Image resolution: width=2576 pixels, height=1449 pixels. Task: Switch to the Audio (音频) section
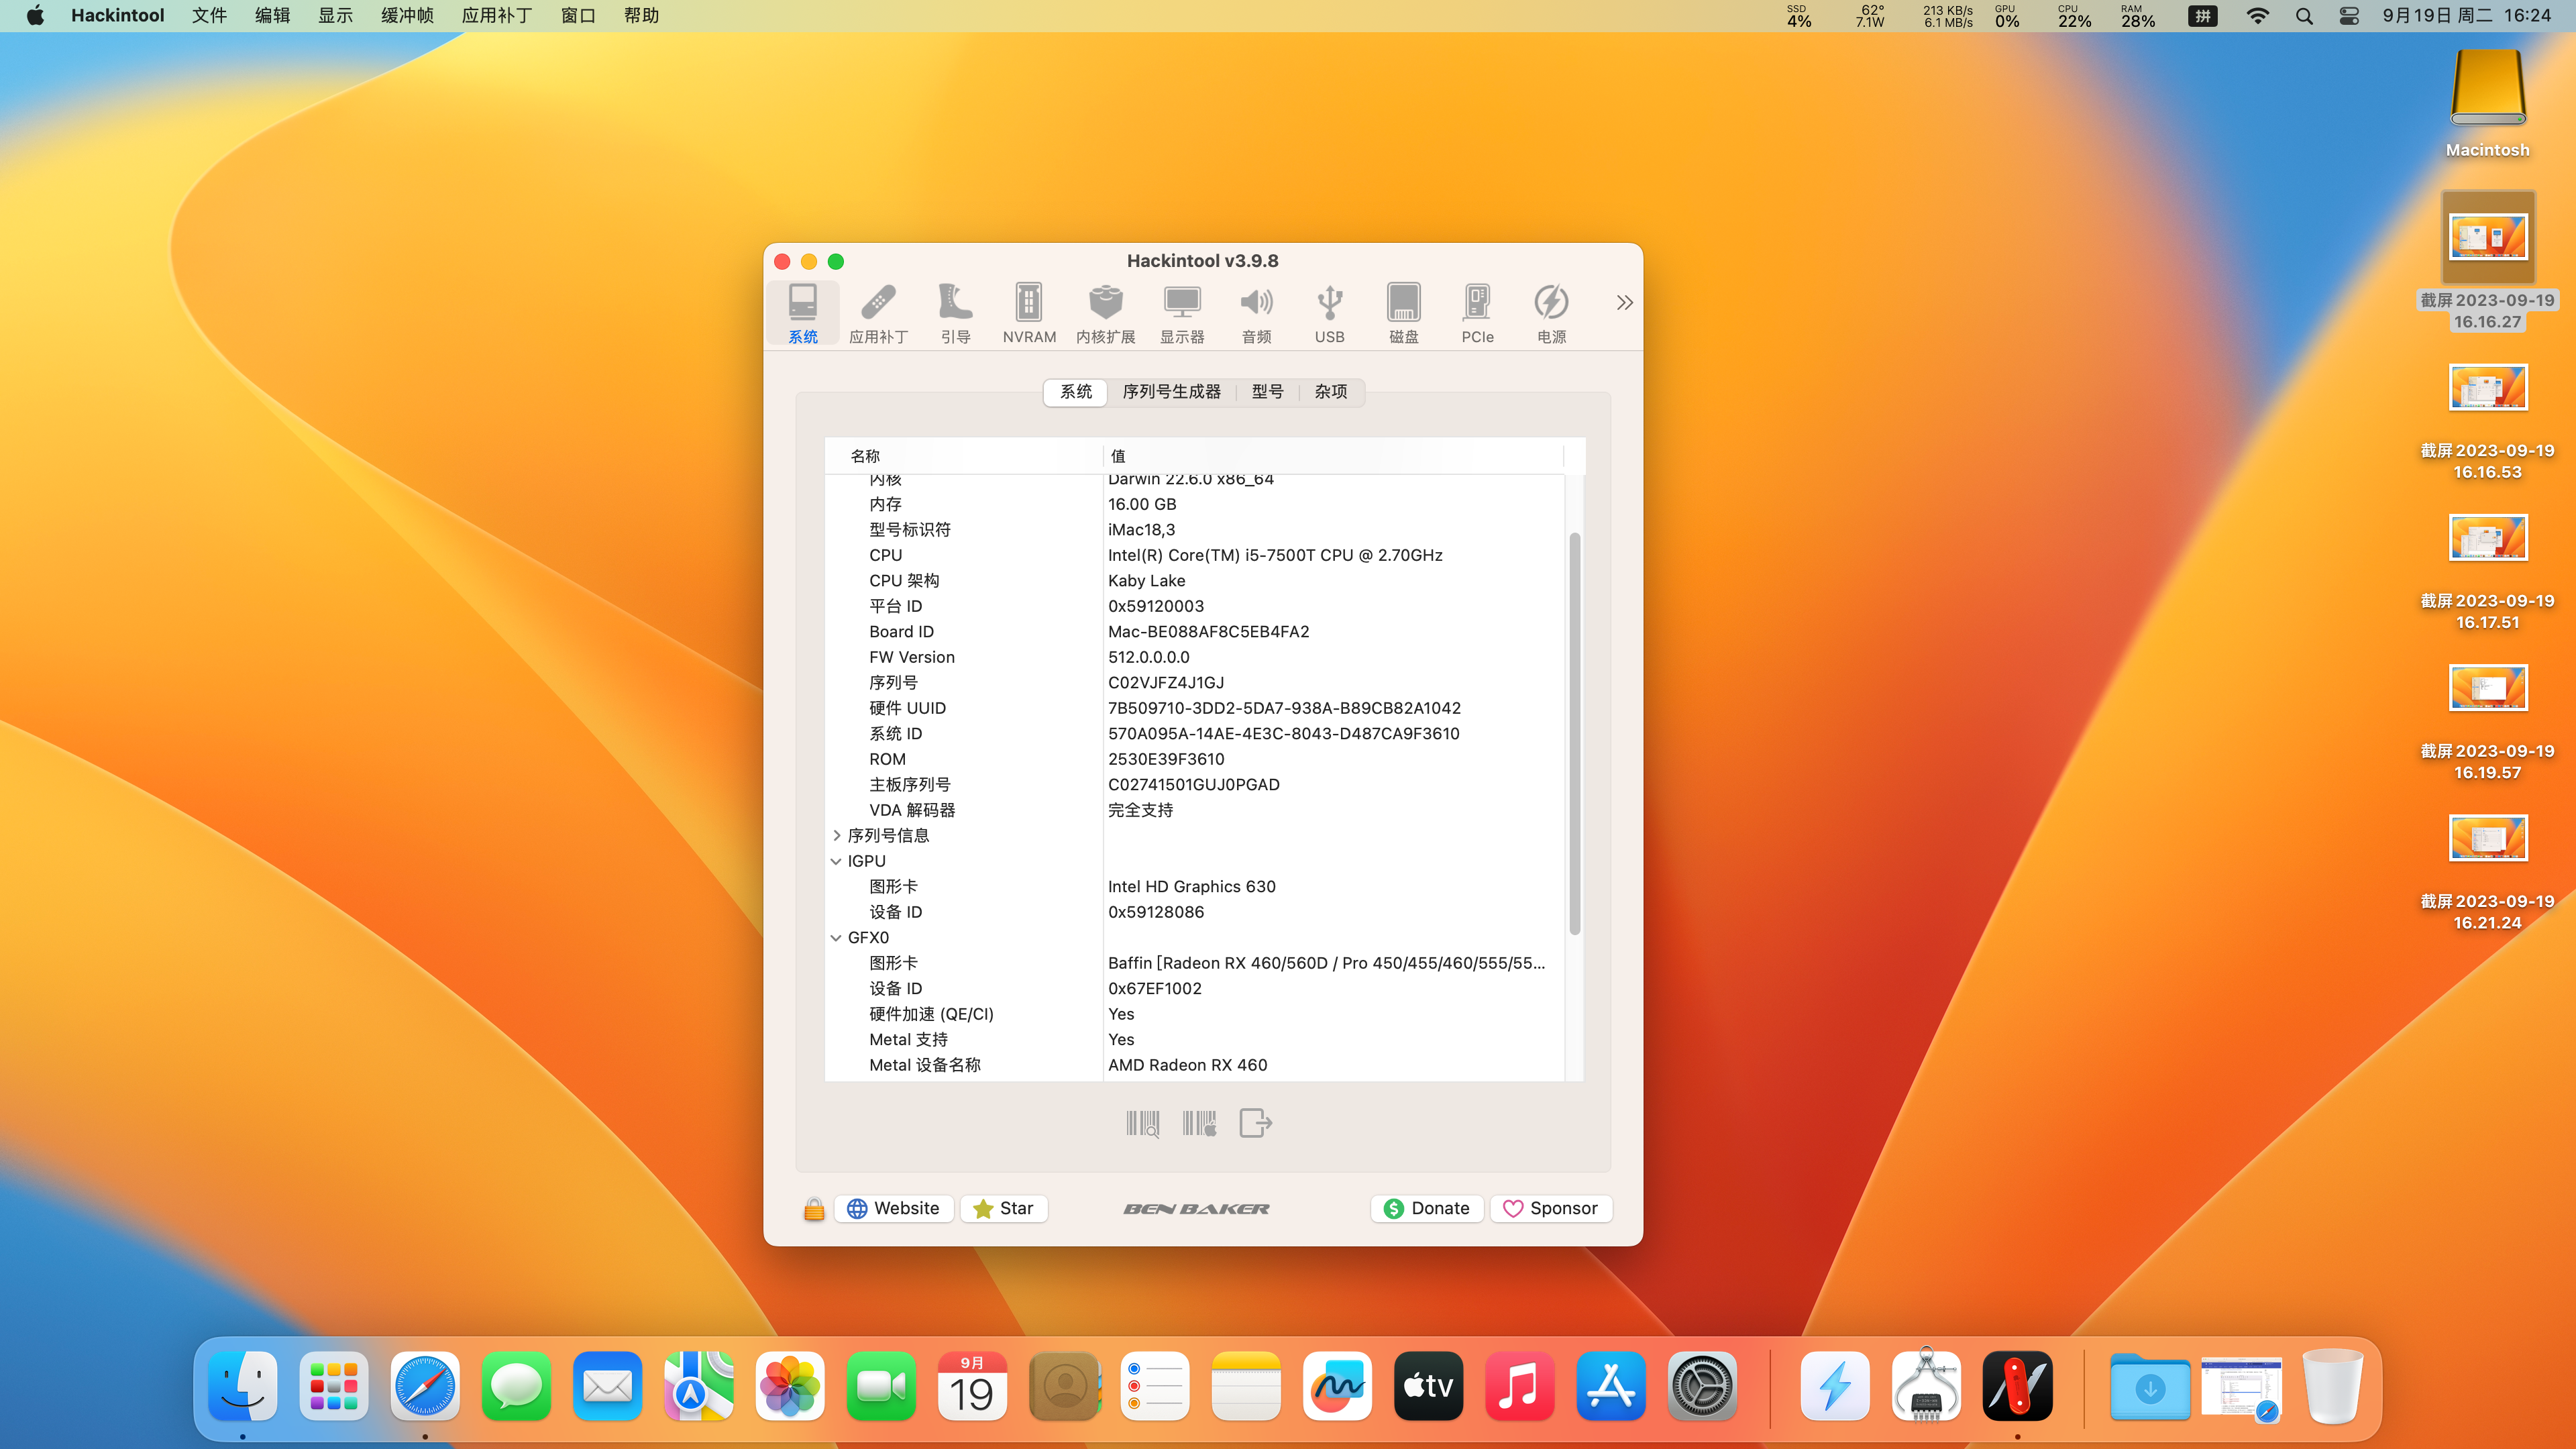pyautogui.click(x=1256, y=312)
